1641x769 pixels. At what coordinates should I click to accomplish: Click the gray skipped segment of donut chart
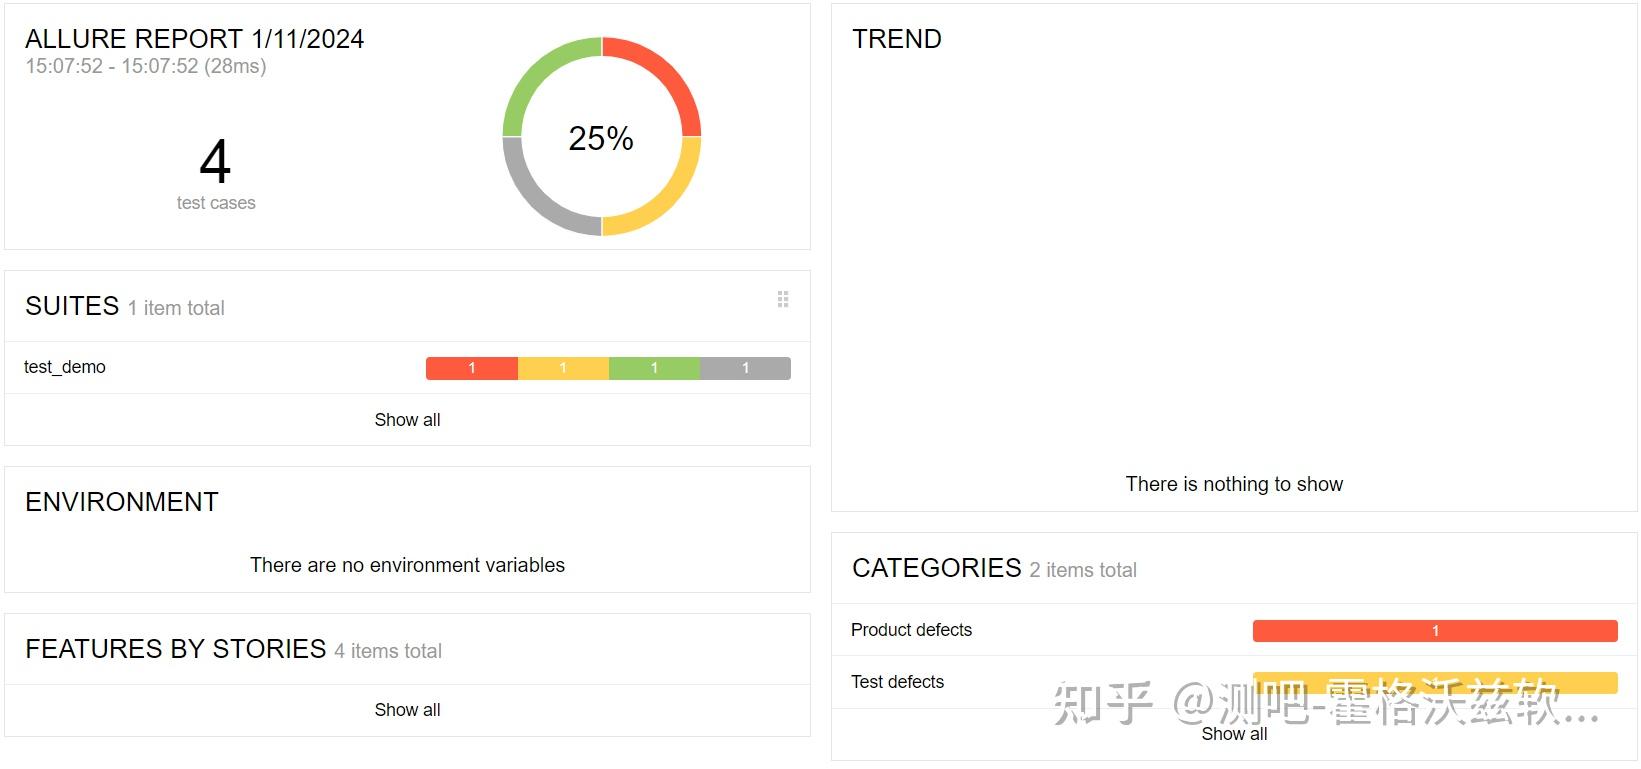coord(534,204)
